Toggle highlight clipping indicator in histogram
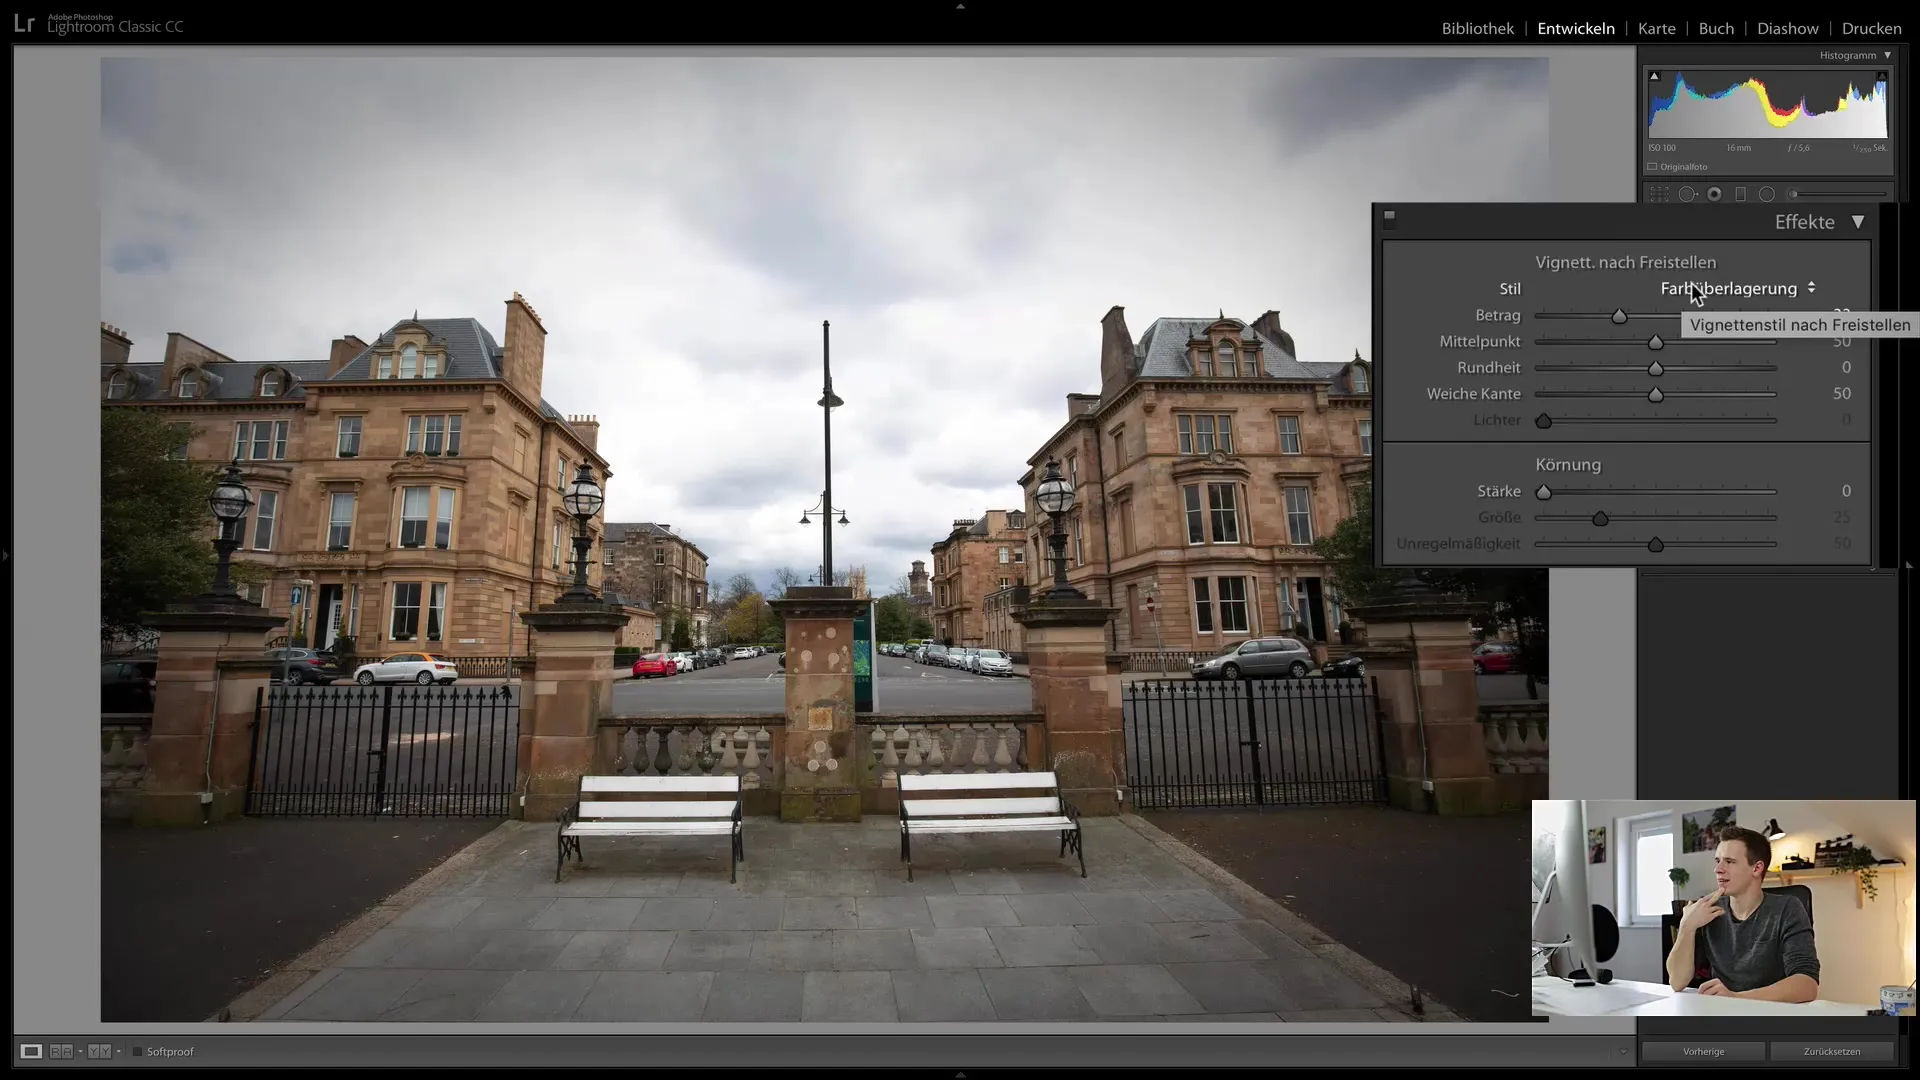This screenshot has height=1080, width=1920. 1881,76
